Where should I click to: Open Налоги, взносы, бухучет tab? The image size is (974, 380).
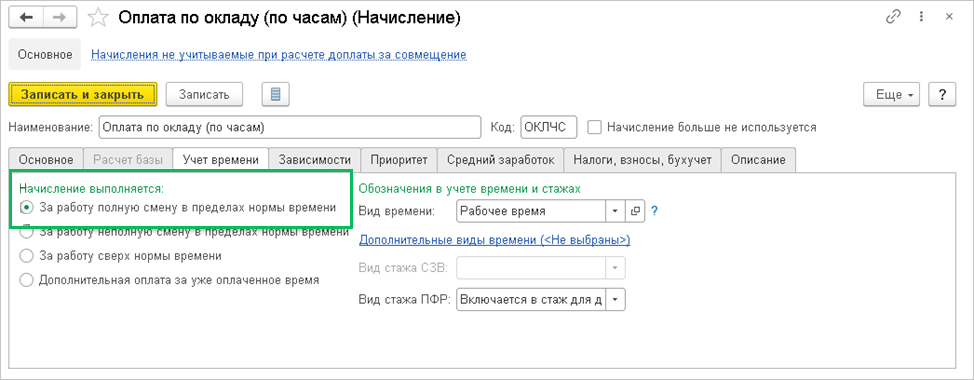click(642, 160)
